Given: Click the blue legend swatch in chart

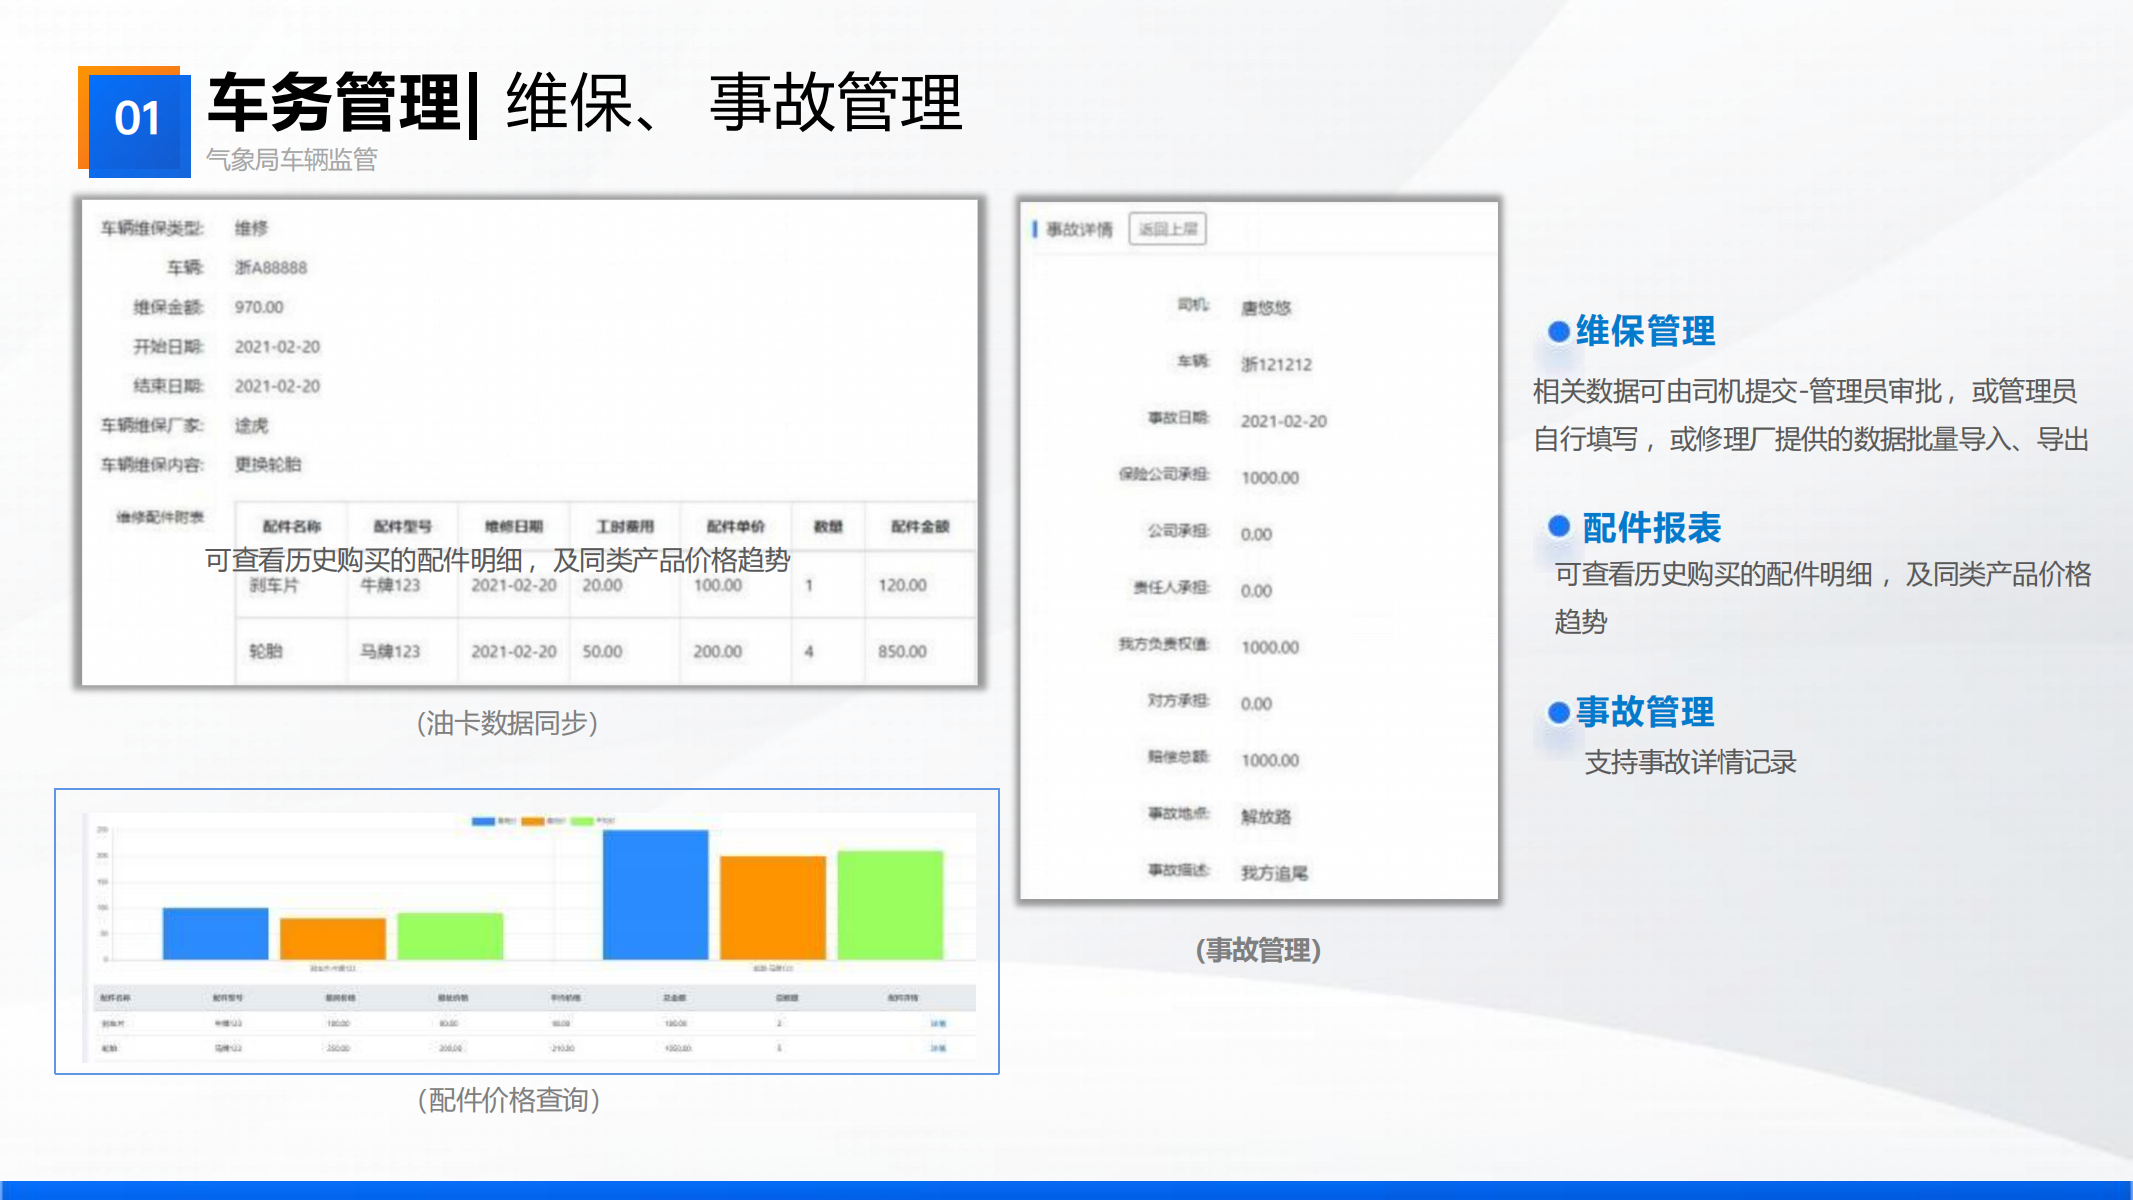Looking at the screenshot, I should [x=483, y=821].
